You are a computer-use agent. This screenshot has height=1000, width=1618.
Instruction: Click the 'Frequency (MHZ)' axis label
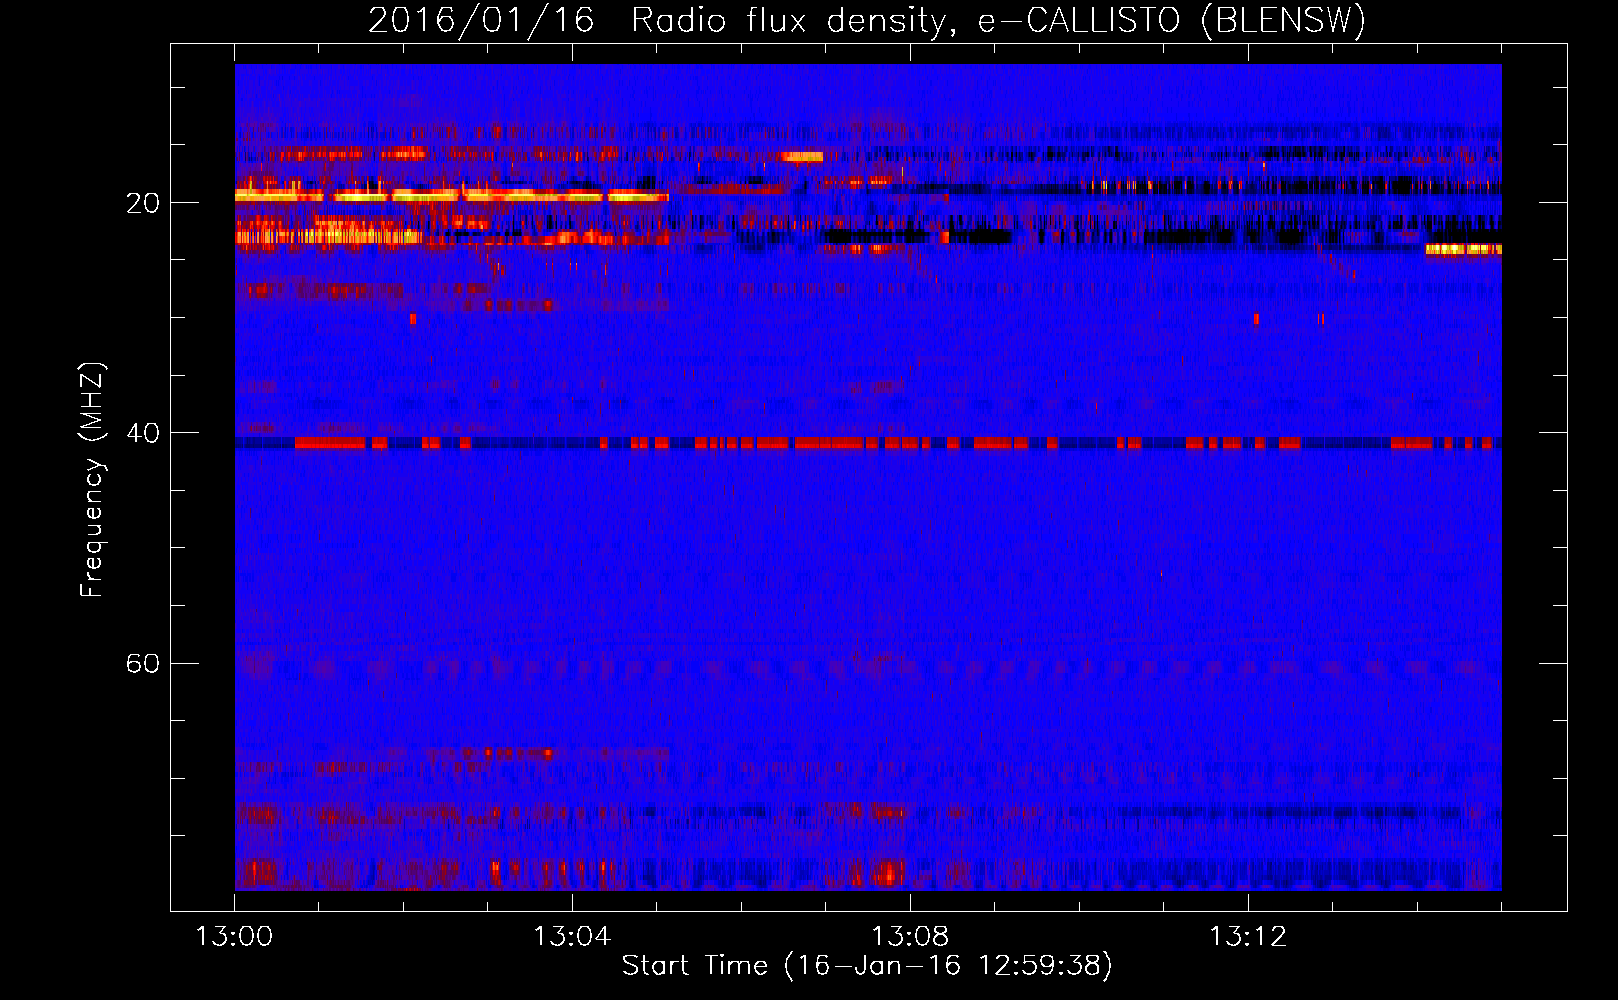click(92, 480)
